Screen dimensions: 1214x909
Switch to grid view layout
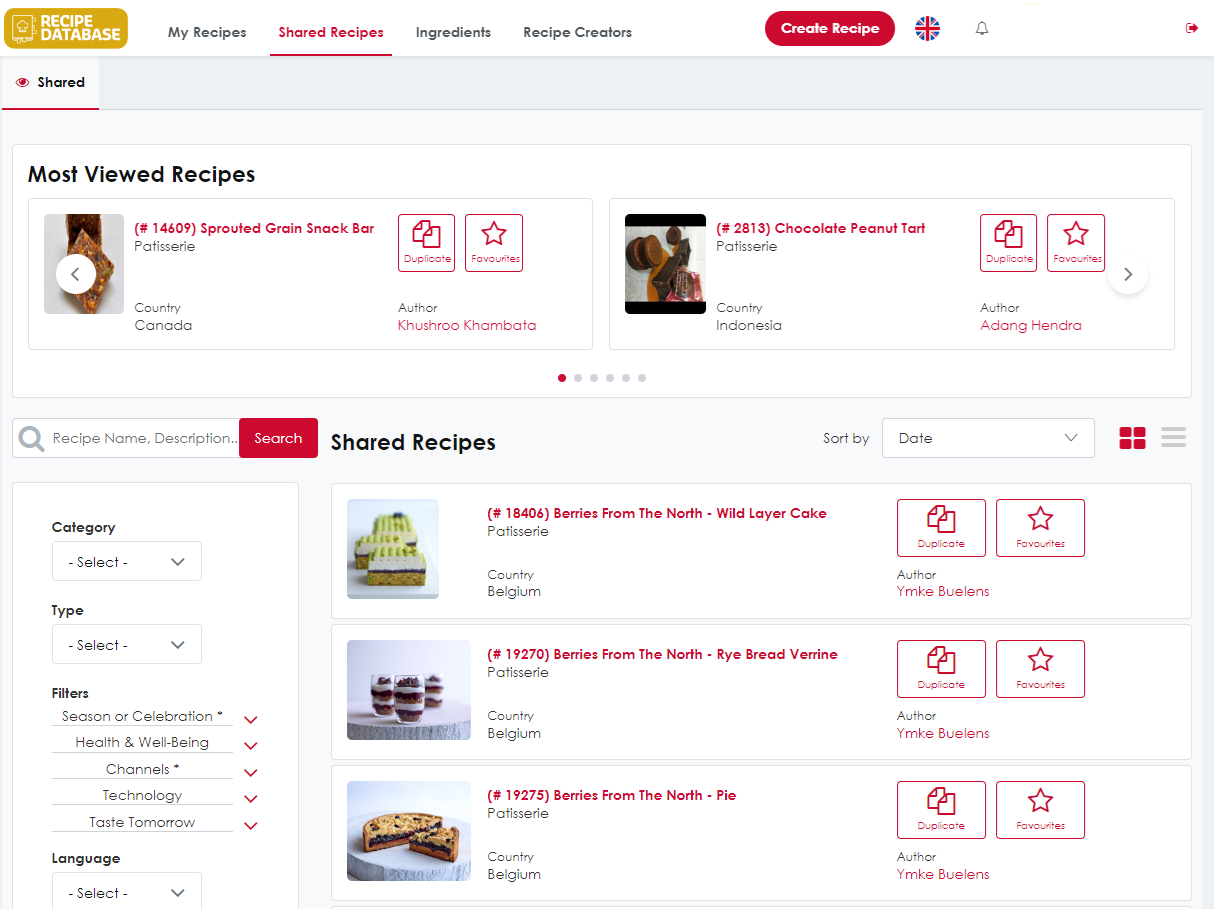1132,438
